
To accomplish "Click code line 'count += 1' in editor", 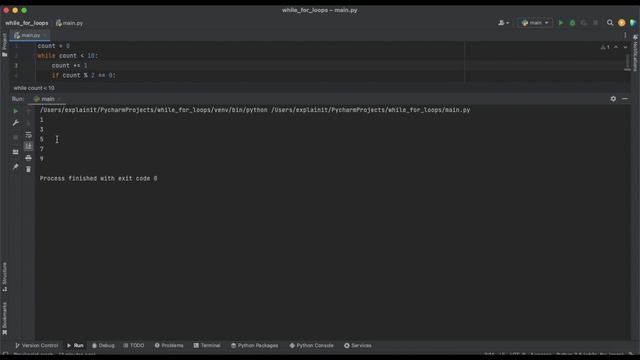I will [x=69, y=65].
